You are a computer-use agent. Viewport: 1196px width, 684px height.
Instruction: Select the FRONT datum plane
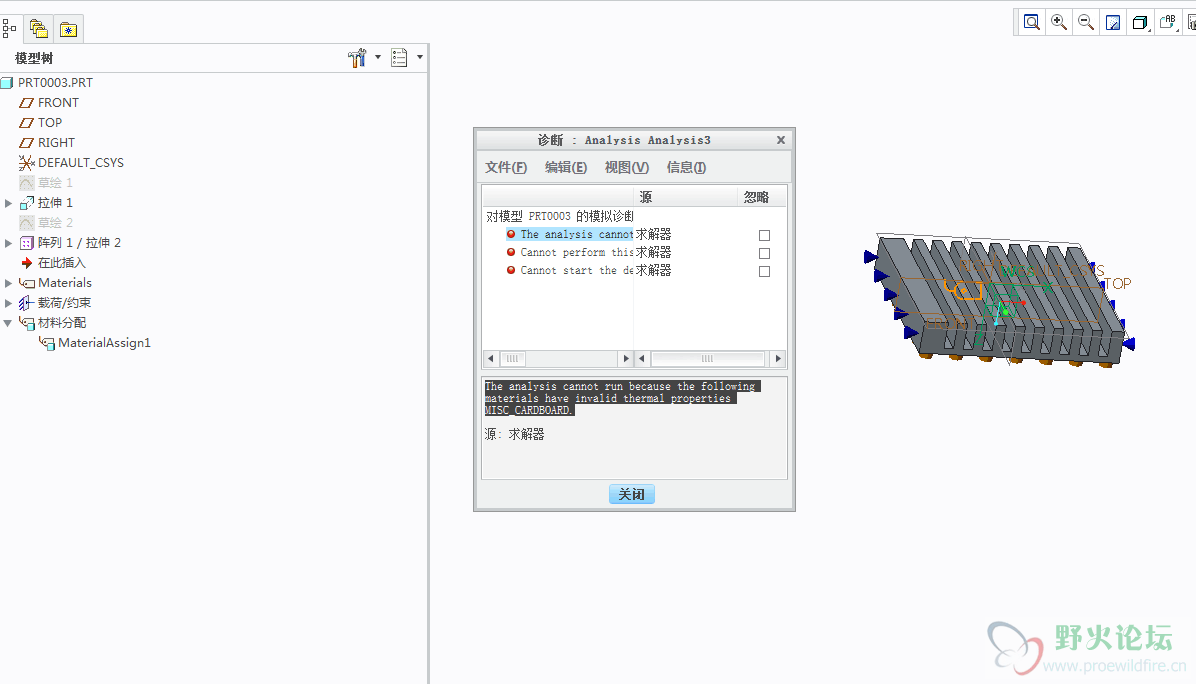click(58, 102)
